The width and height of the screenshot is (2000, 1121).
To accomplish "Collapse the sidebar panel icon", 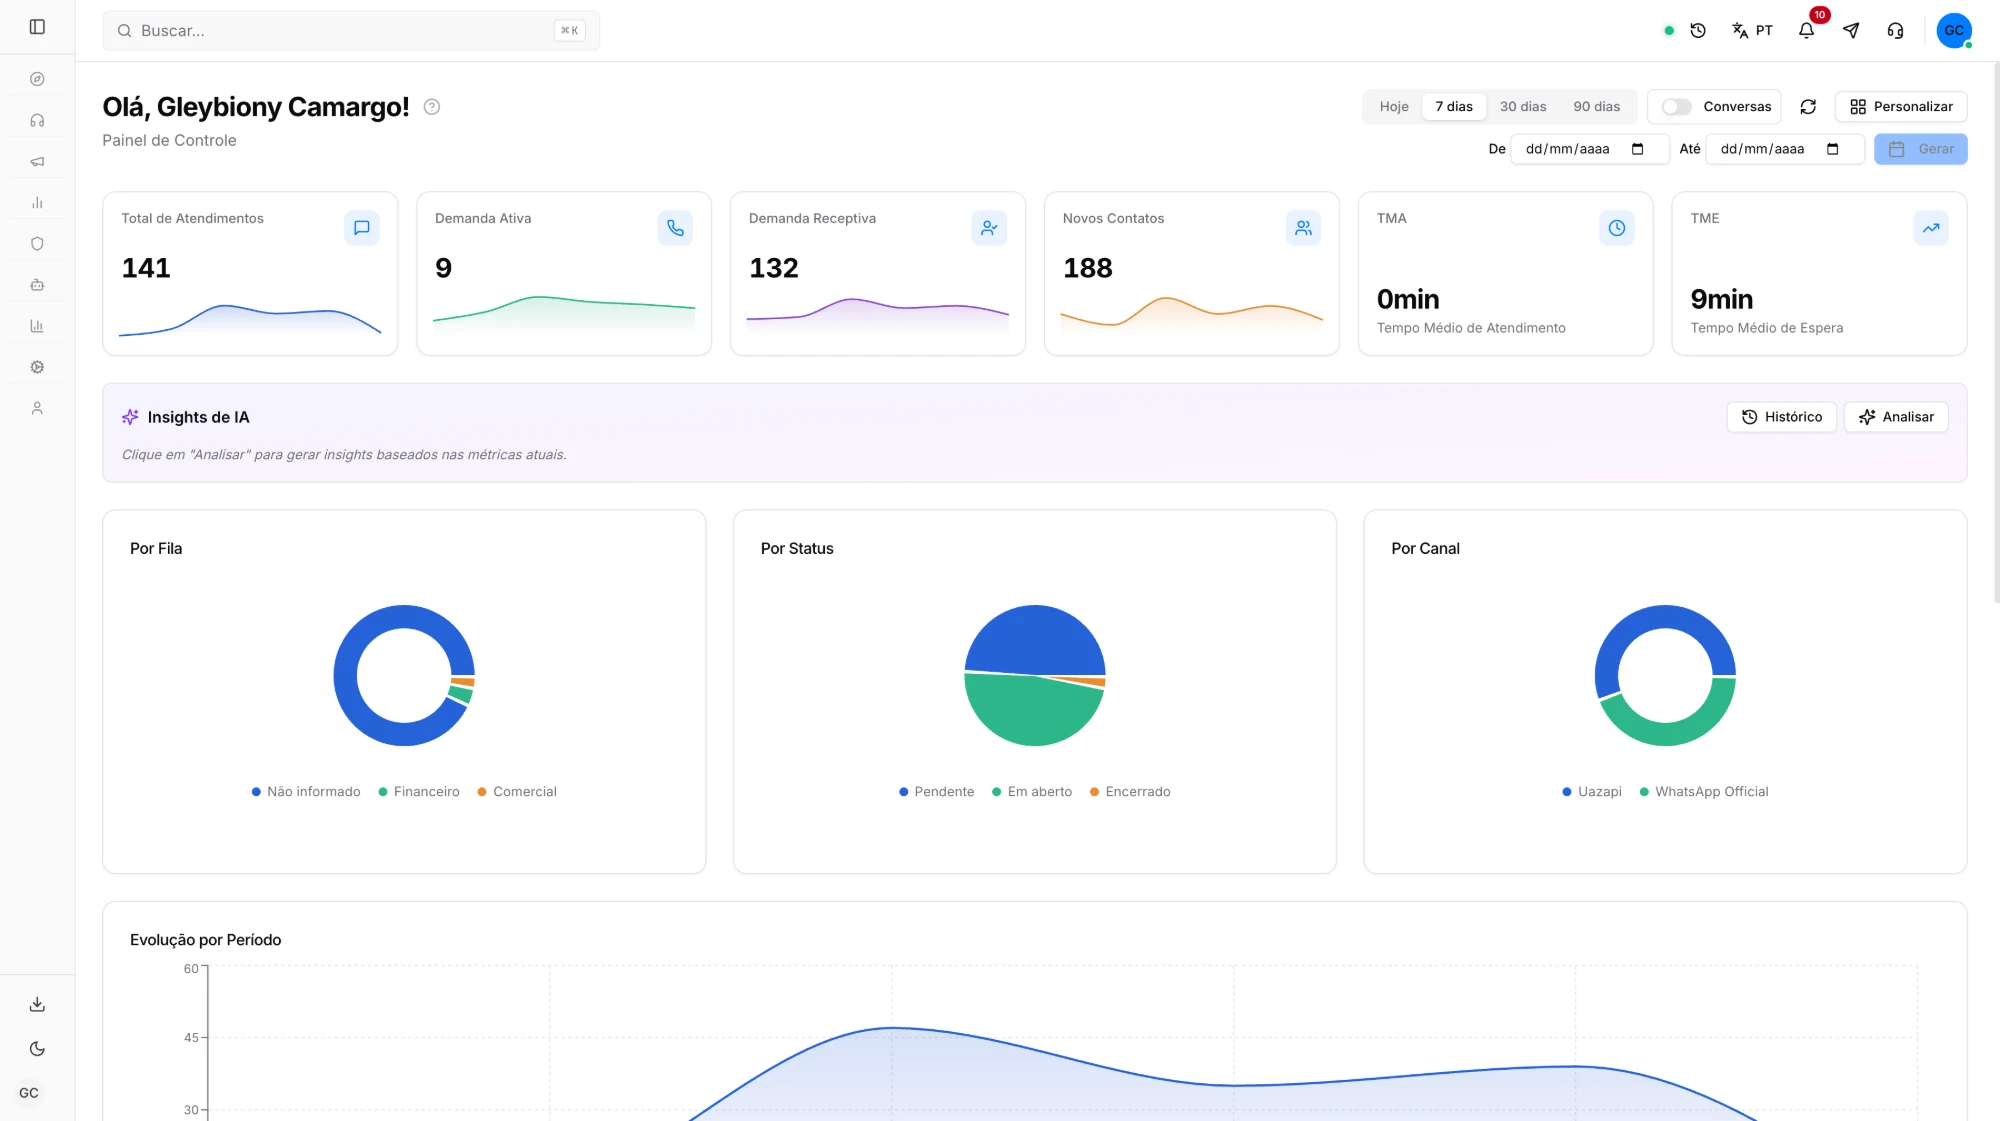I will pyautogui.click(x=37, y=27).
